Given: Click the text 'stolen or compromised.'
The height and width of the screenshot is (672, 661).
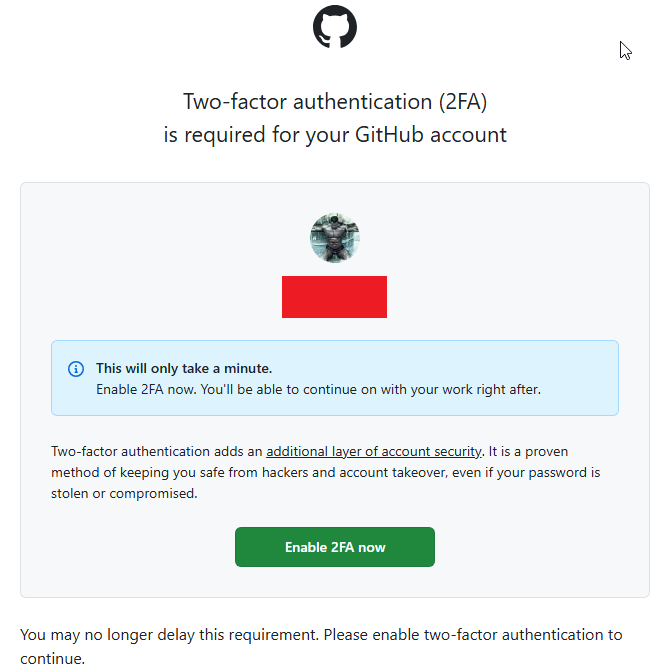Looking at the screenshot, I should (x=124, y=494).
